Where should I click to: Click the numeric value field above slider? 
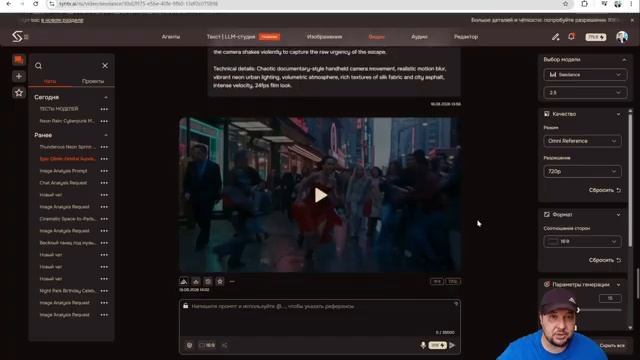(x=610, y=298)
